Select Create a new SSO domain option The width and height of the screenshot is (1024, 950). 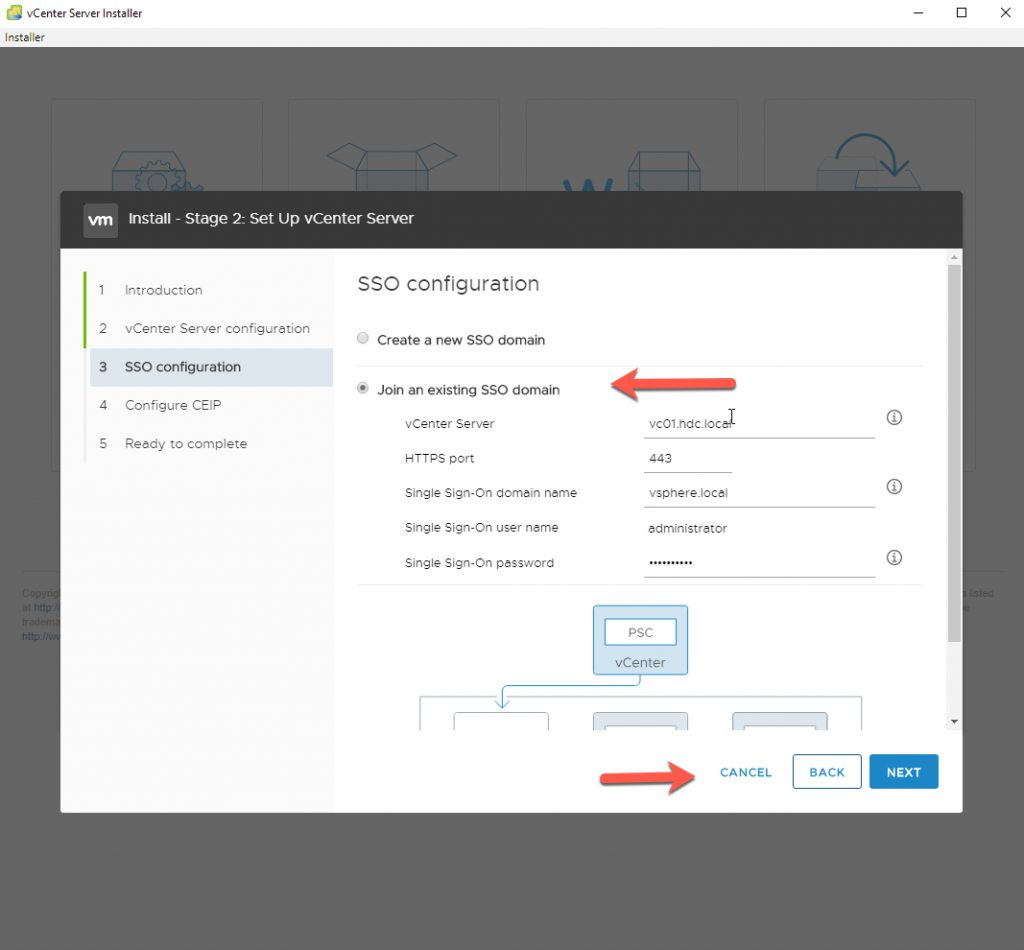tap(363, 338)
